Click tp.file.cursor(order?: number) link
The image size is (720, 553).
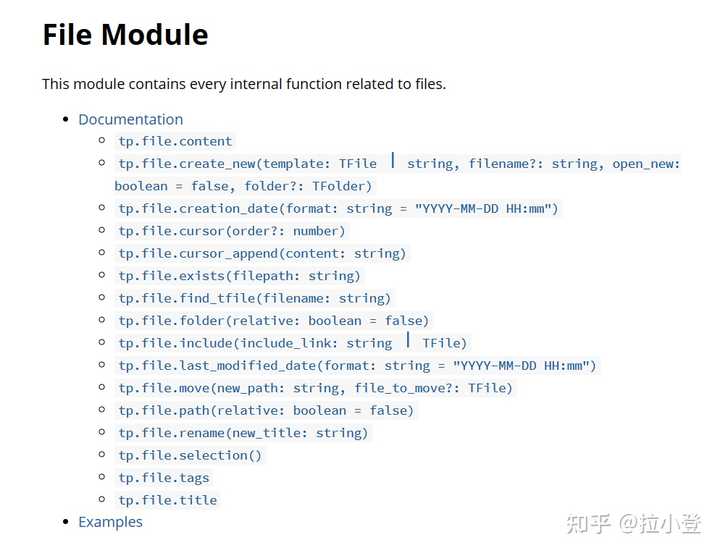231,231
